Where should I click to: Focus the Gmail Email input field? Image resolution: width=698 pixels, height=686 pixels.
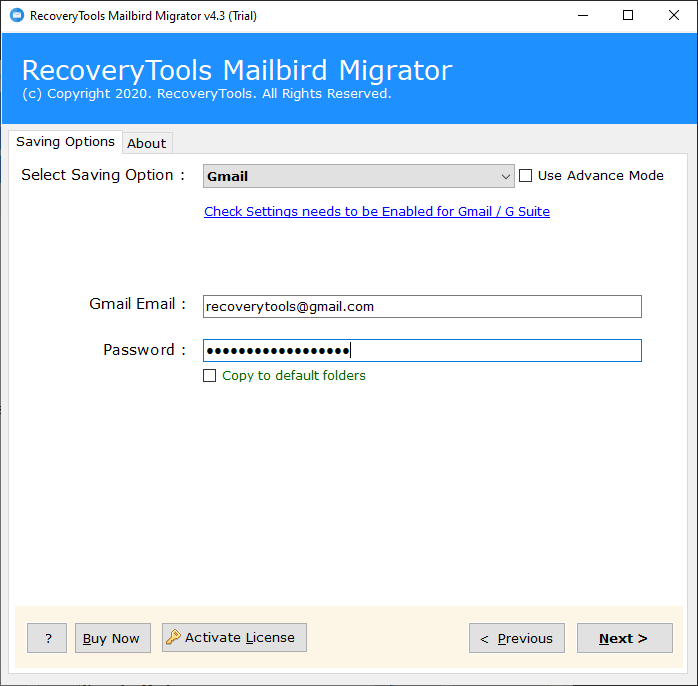pyautogui.click(x=422, y=306)
